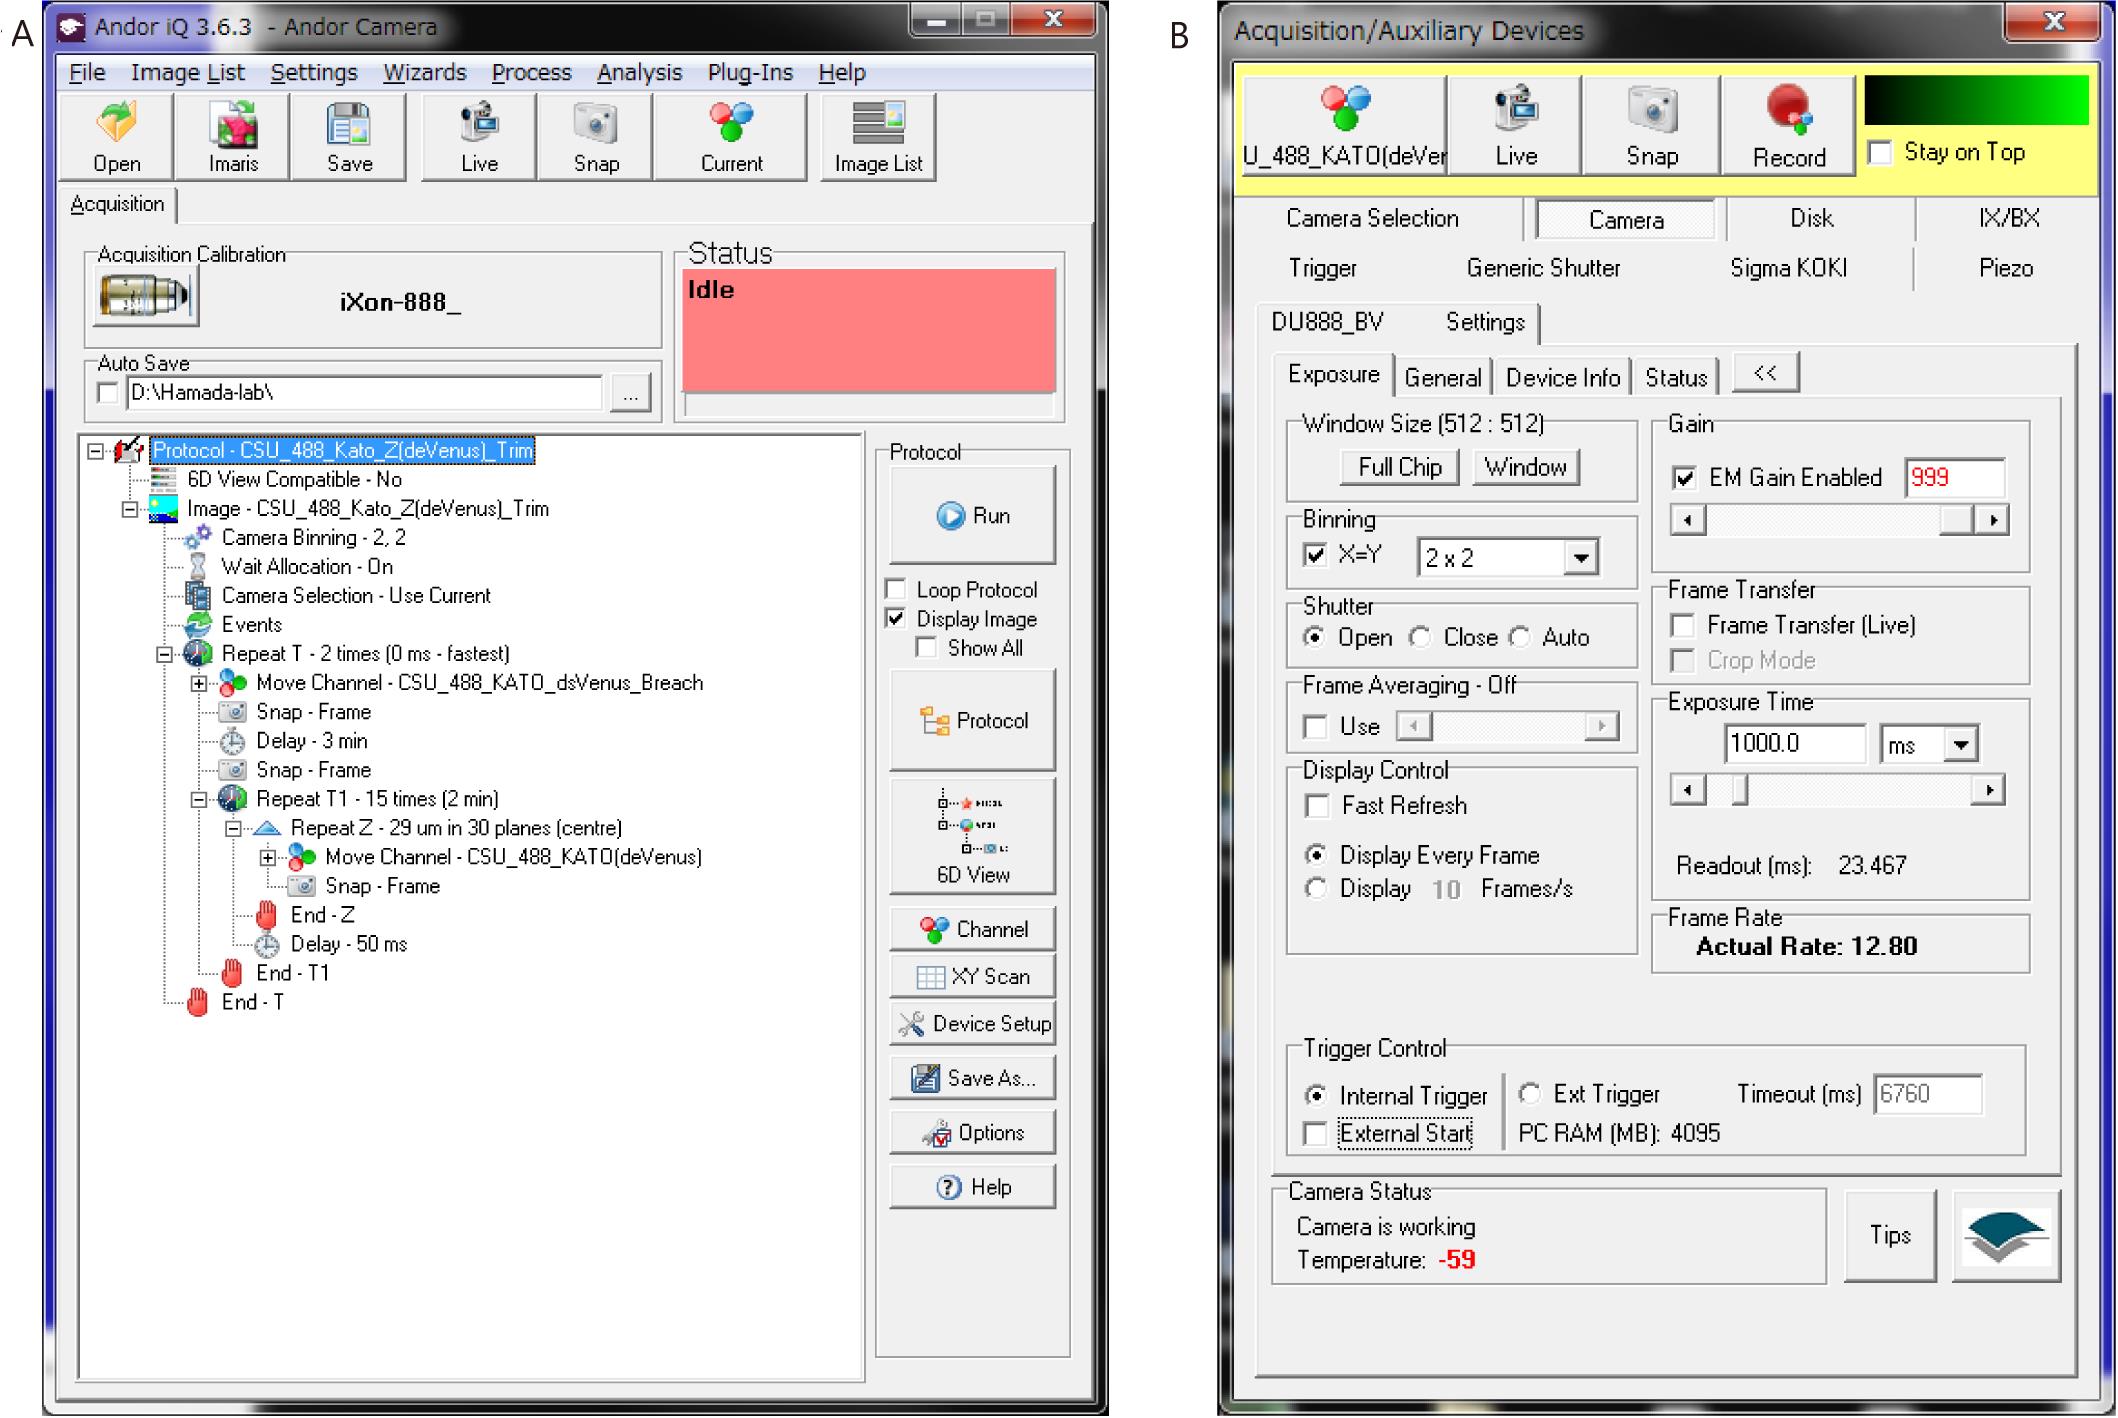The width and height of the screenshot is (2118, 1418).
Task: Uncheck the X=Y binning checkbox
Action: pyautogui.click(x=1316, y=555)
